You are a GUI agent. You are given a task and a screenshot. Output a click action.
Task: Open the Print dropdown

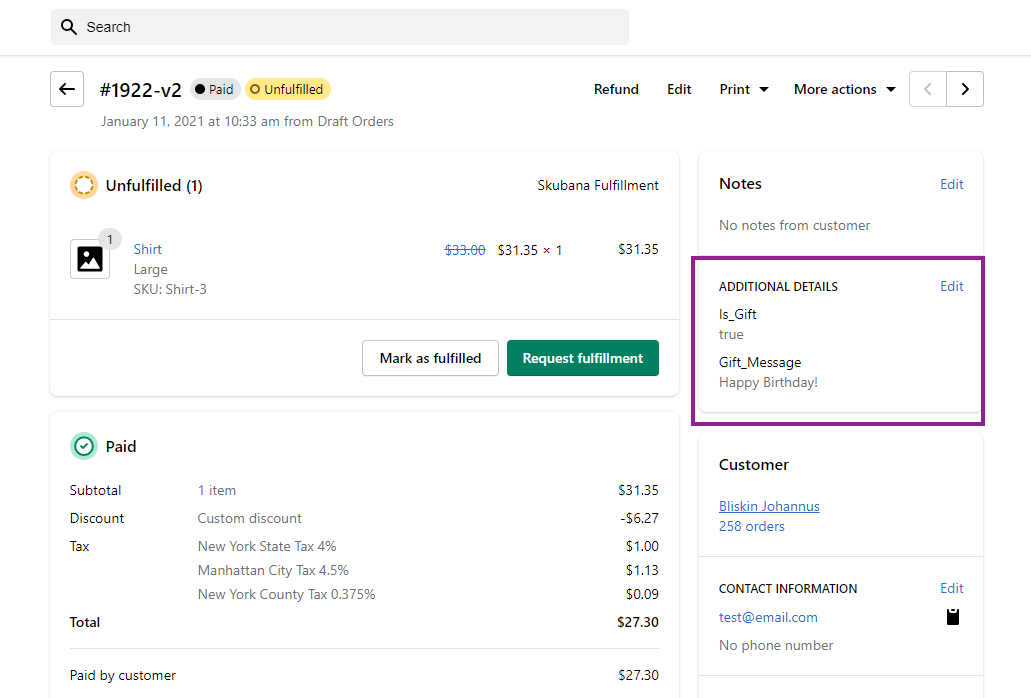pos(744,89)
